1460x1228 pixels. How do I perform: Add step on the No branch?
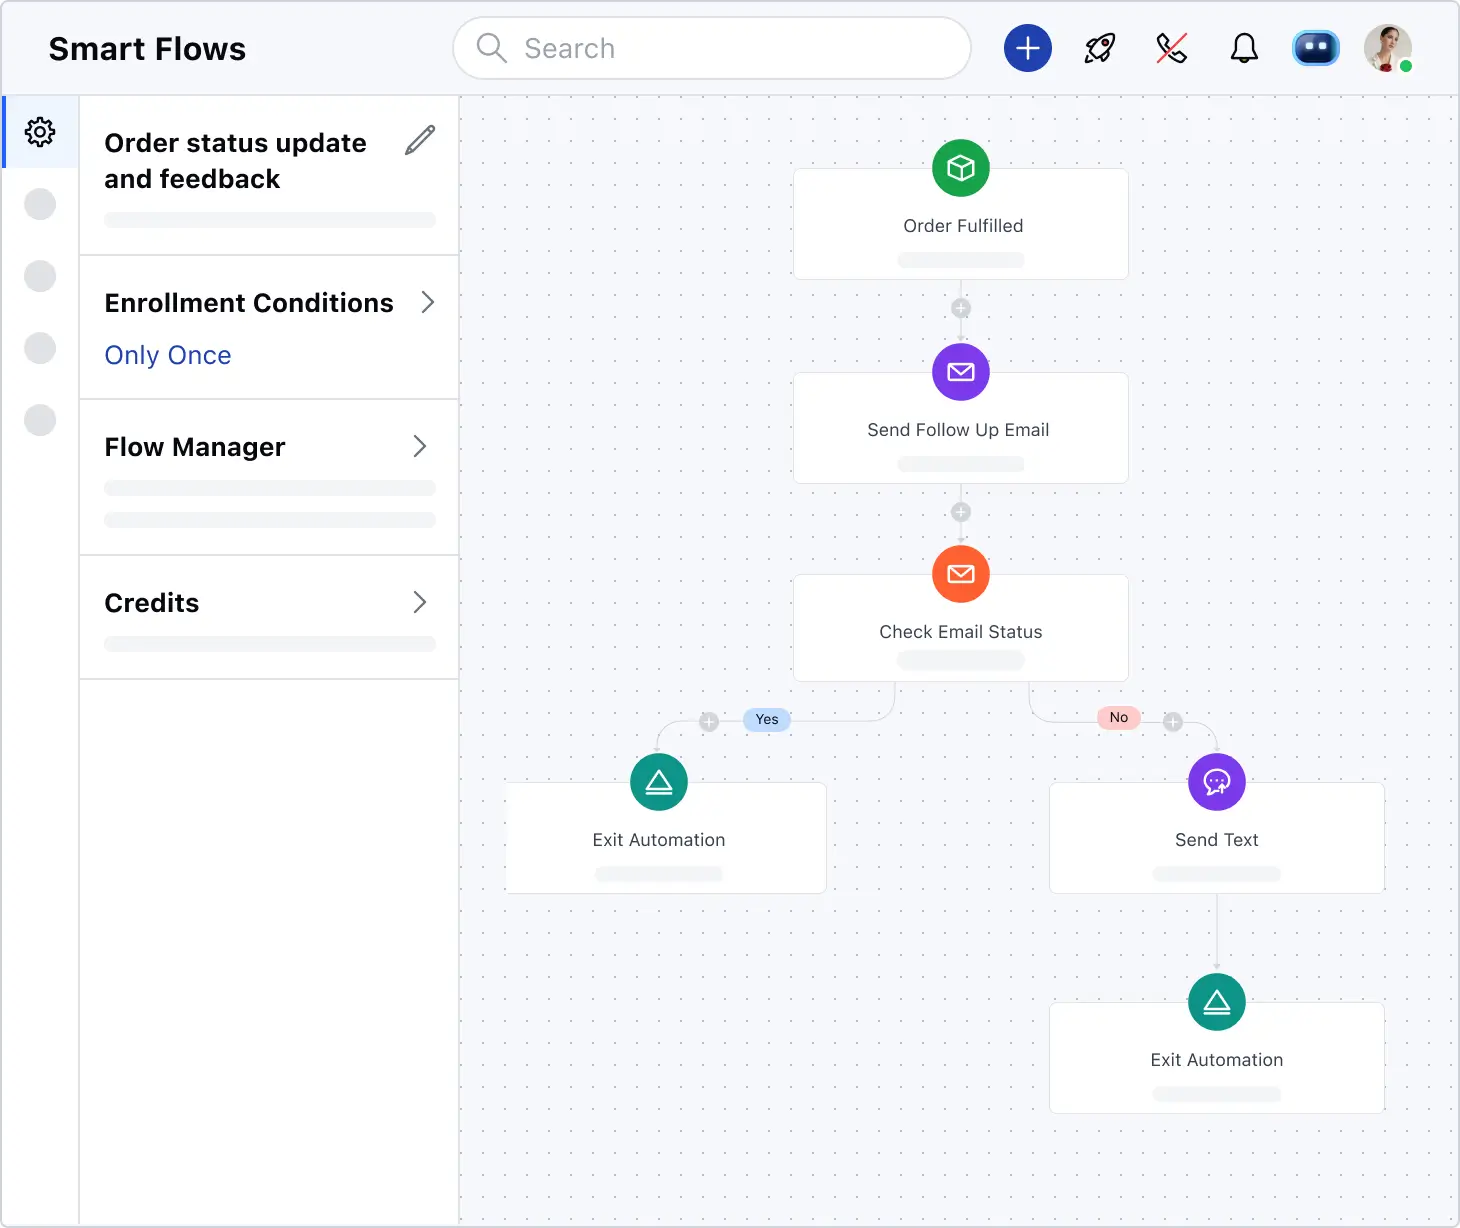tap(1173, 722)
